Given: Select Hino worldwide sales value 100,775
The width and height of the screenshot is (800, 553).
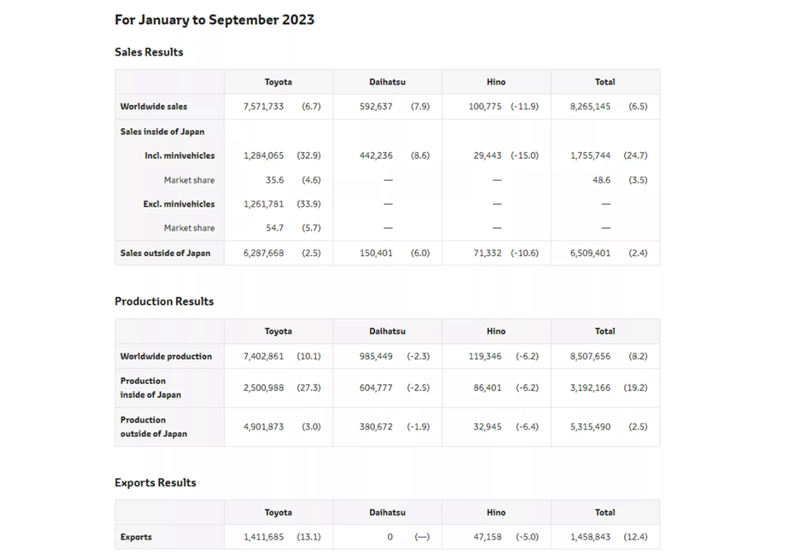Looking at the screenshot, I should click(x=485, y=107).
